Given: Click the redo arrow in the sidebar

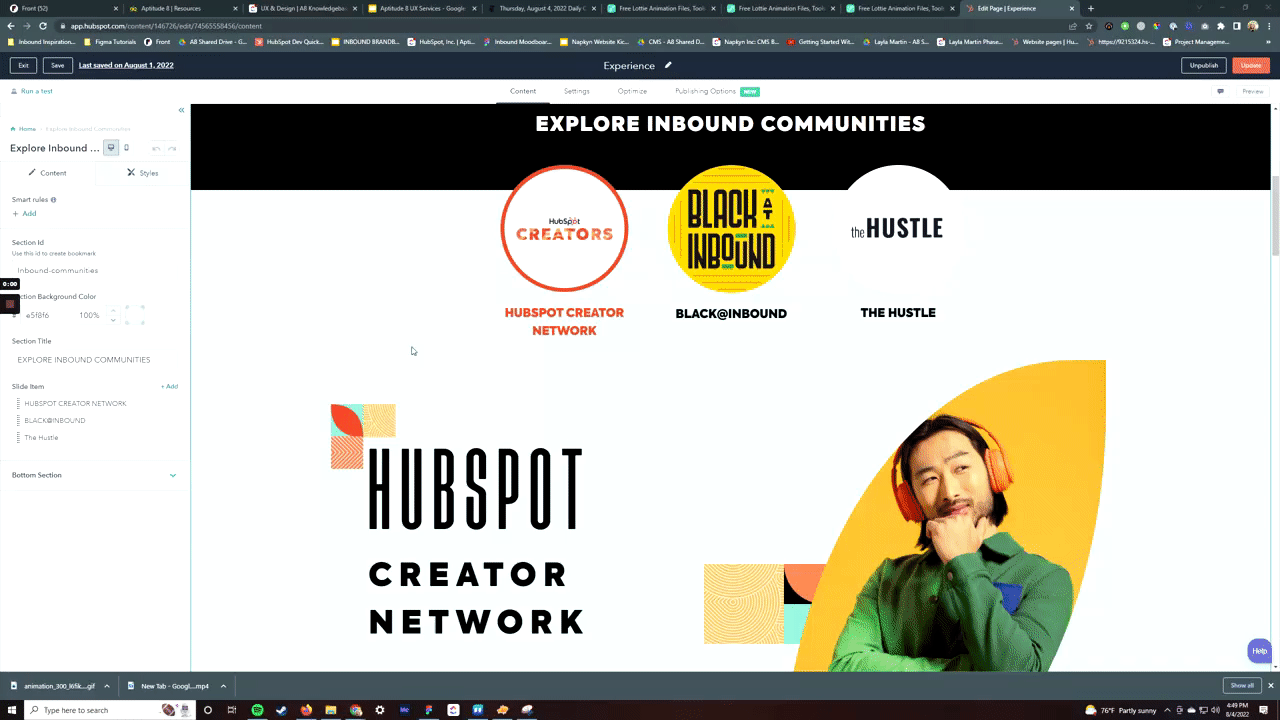Looking at the screenshot, I should click(172, 148).
